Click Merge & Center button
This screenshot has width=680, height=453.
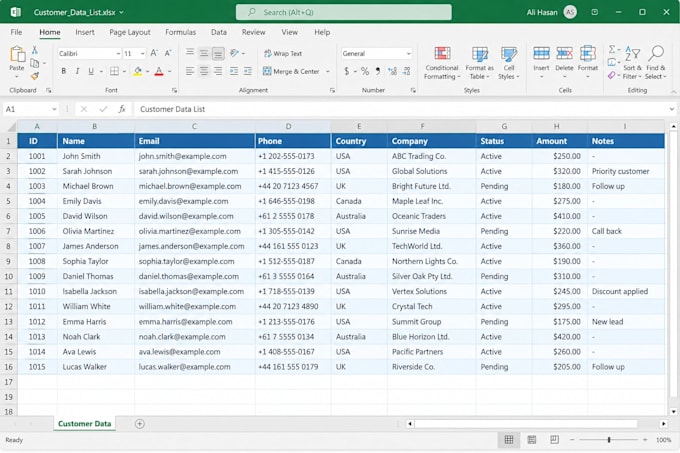(x=291, y=72)
